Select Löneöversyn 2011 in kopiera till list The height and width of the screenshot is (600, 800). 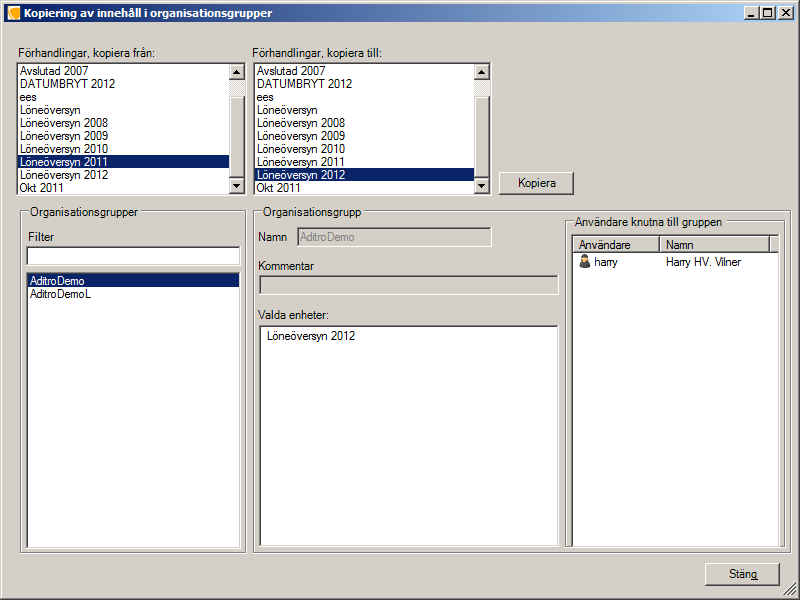tap(364, 162)
